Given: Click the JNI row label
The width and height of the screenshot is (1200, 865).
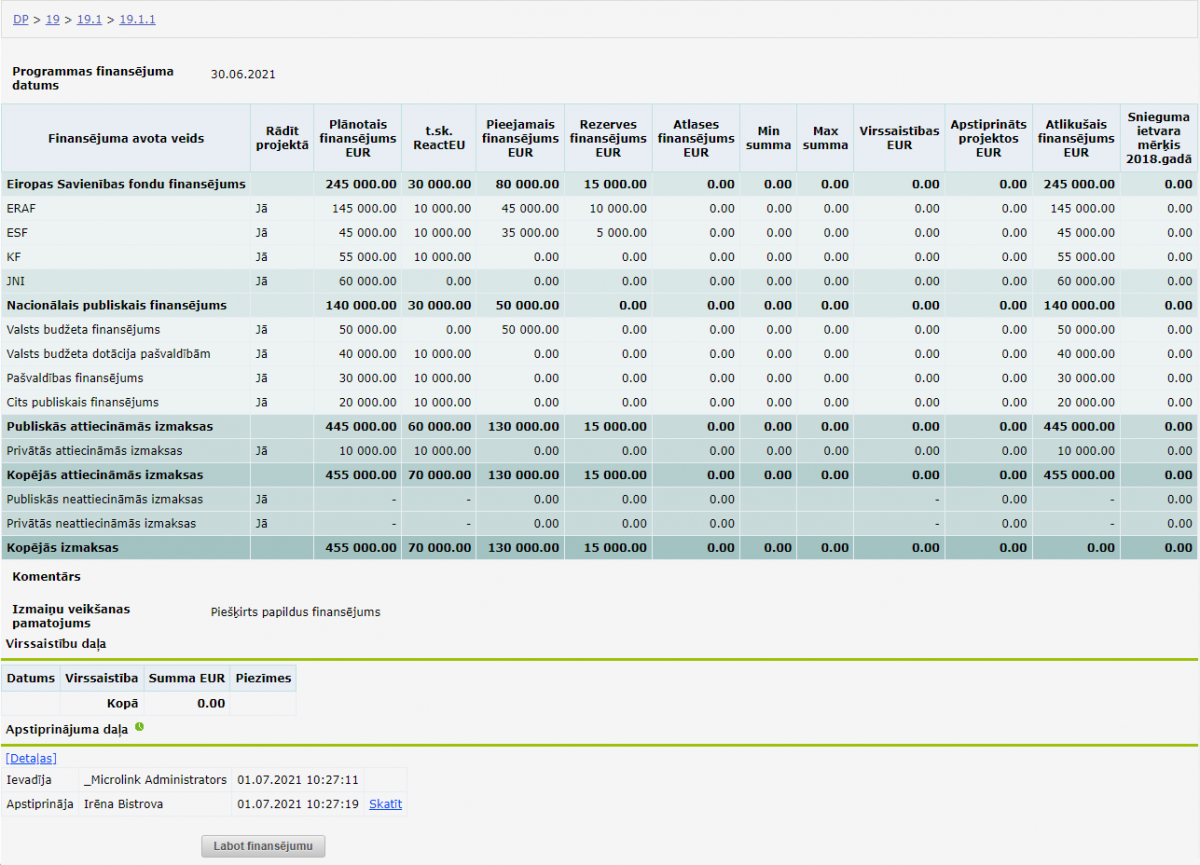Looking at the screenshot, I should [16, 282].
